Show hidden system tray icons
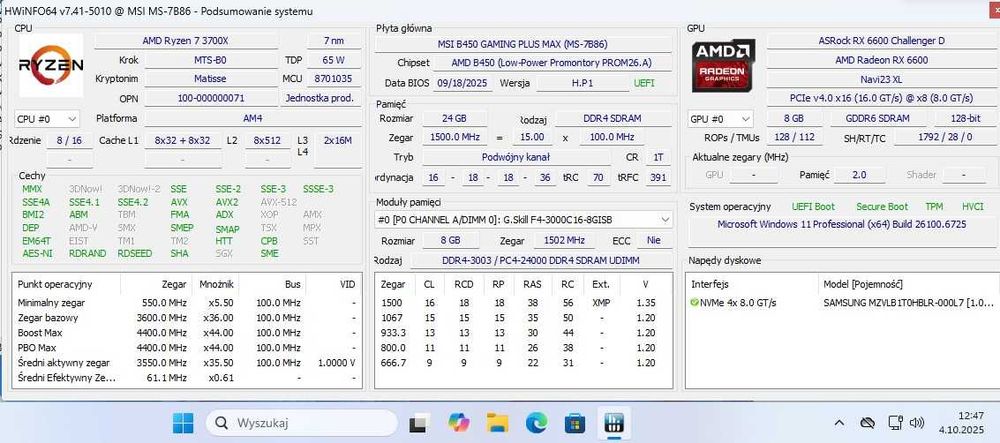 [839, 423]
